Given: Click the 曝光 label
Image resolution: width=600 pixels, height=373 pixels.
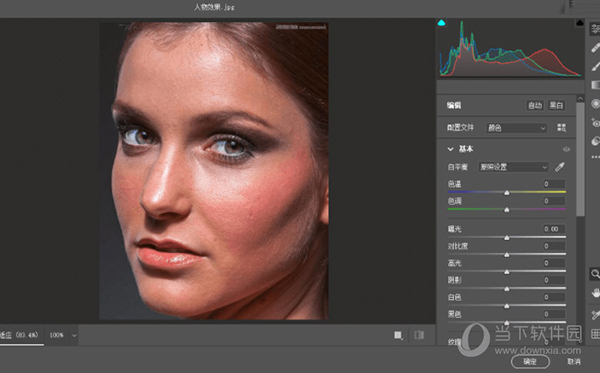Looking at the screenshot, I should 455,229.
